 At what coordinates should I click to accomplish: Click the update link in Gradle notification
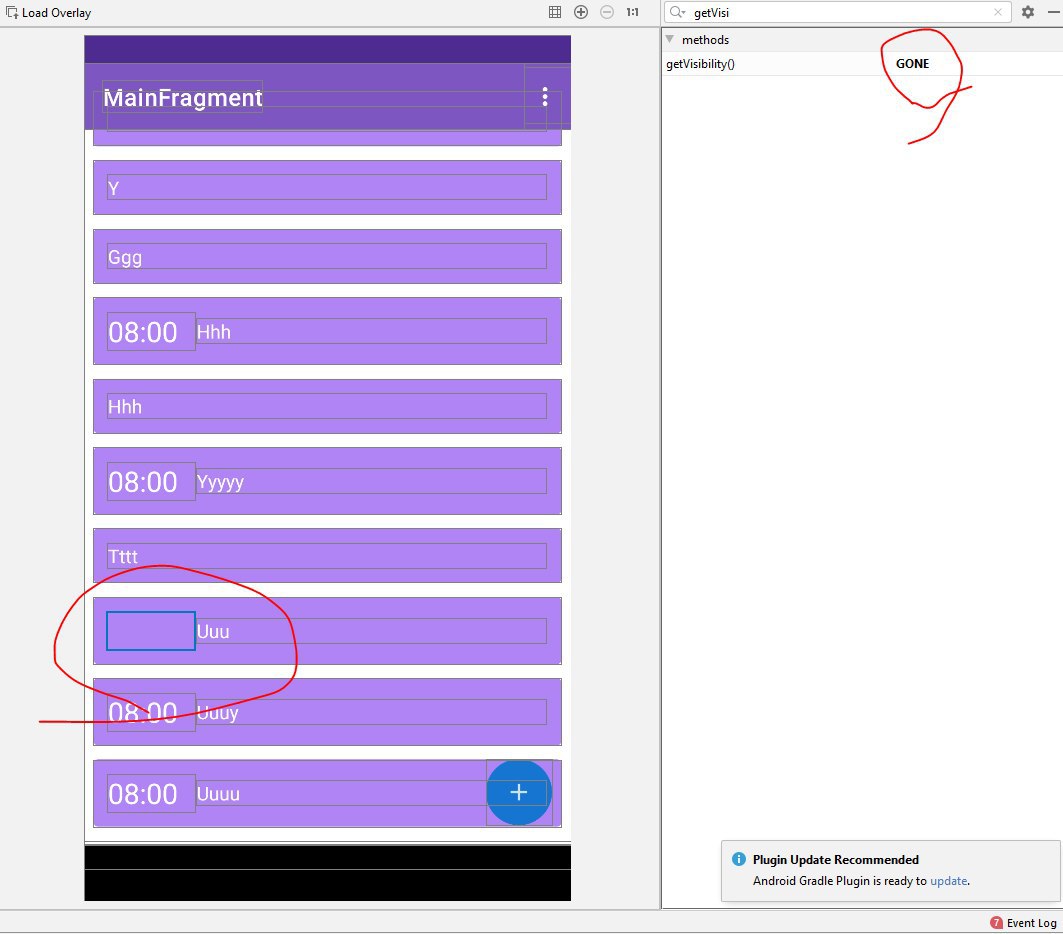pyautogui.click(x=948, y=881)
